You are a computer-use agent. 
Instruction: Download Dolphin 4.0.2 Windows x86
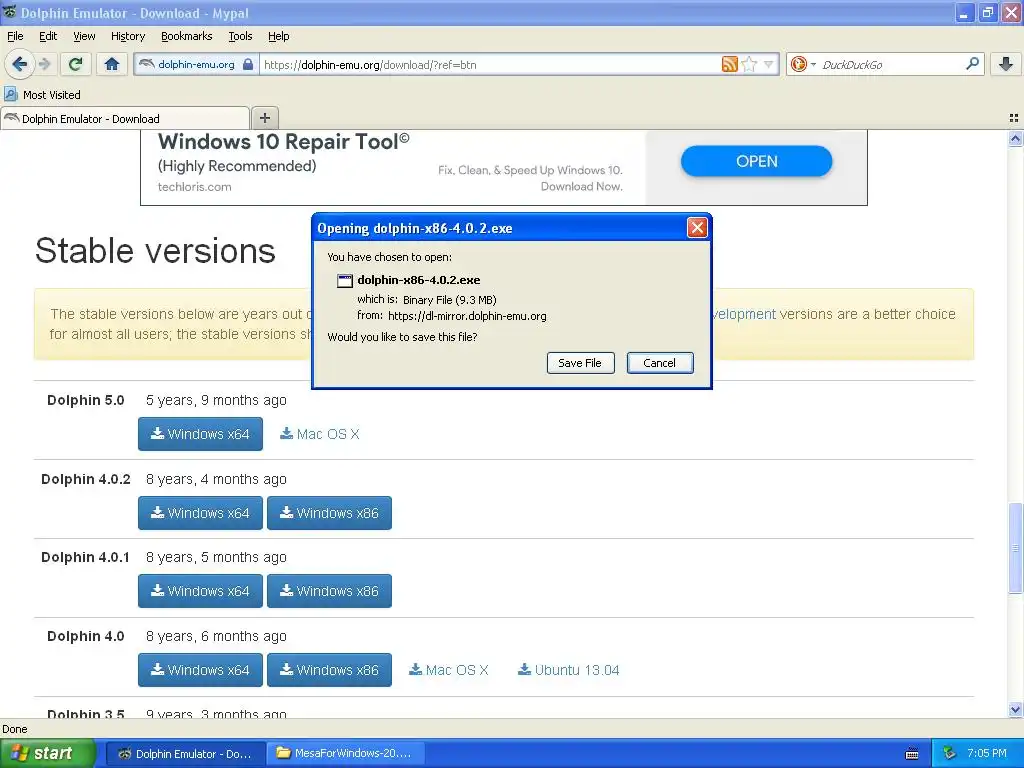pos(329,513)
